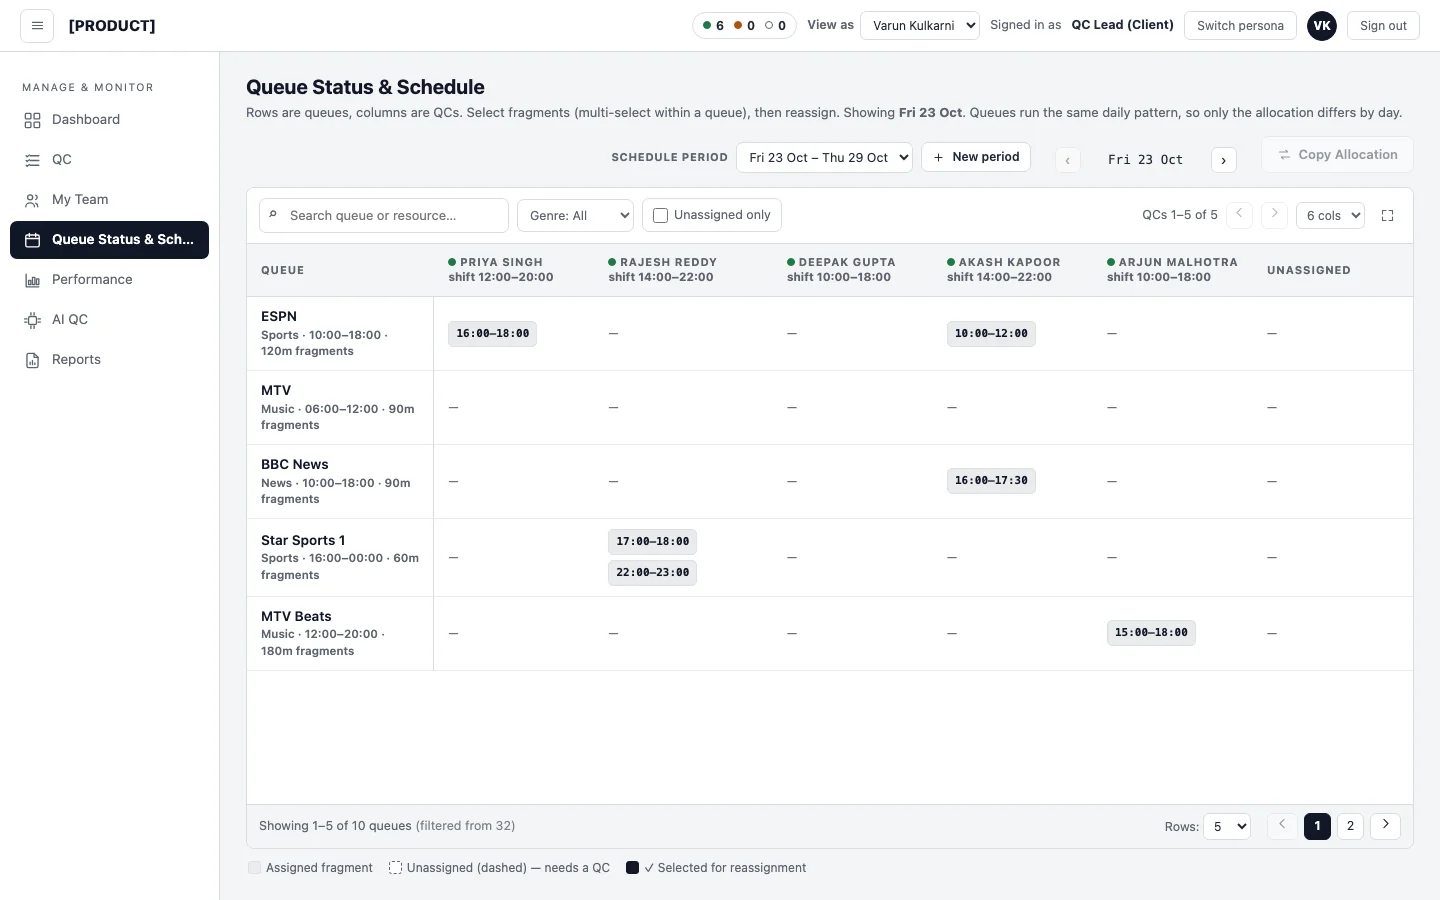Image resolution: width=1440 pixels, height=900 pixels.
Task: Open the Rows per page dropdown
Action: point(1227,827)
